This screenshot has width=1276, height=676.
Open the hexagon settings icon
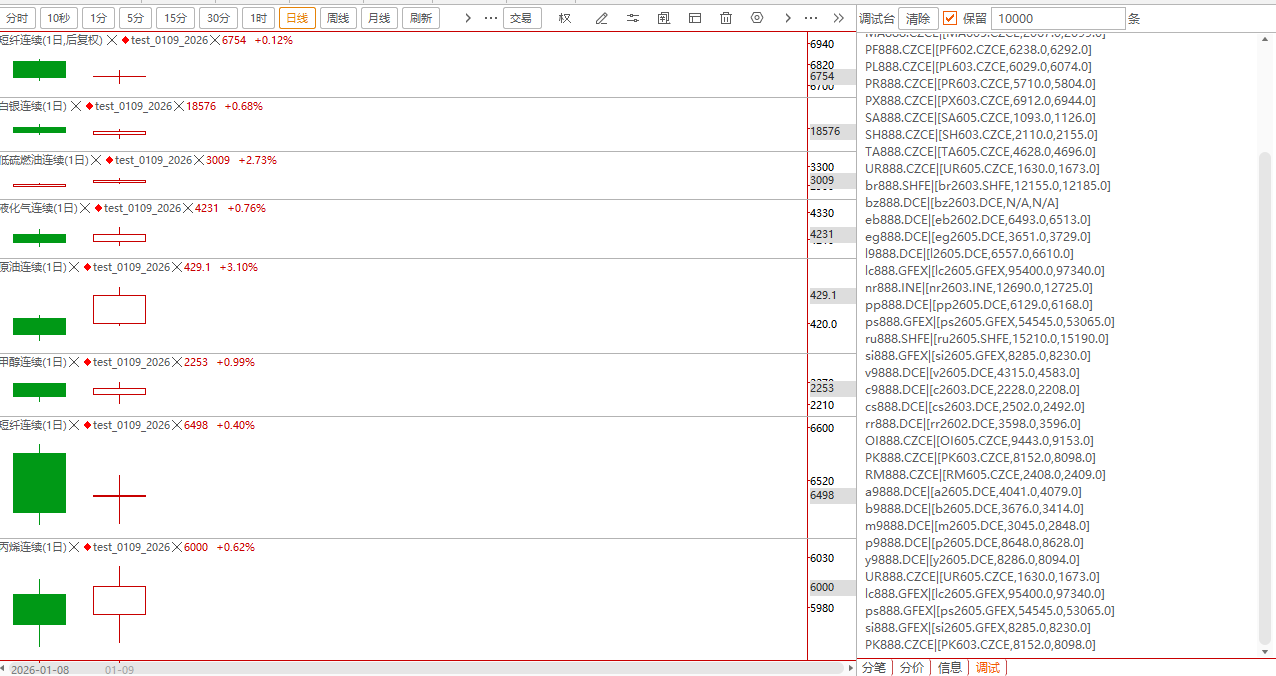click(x=757, y=18)
